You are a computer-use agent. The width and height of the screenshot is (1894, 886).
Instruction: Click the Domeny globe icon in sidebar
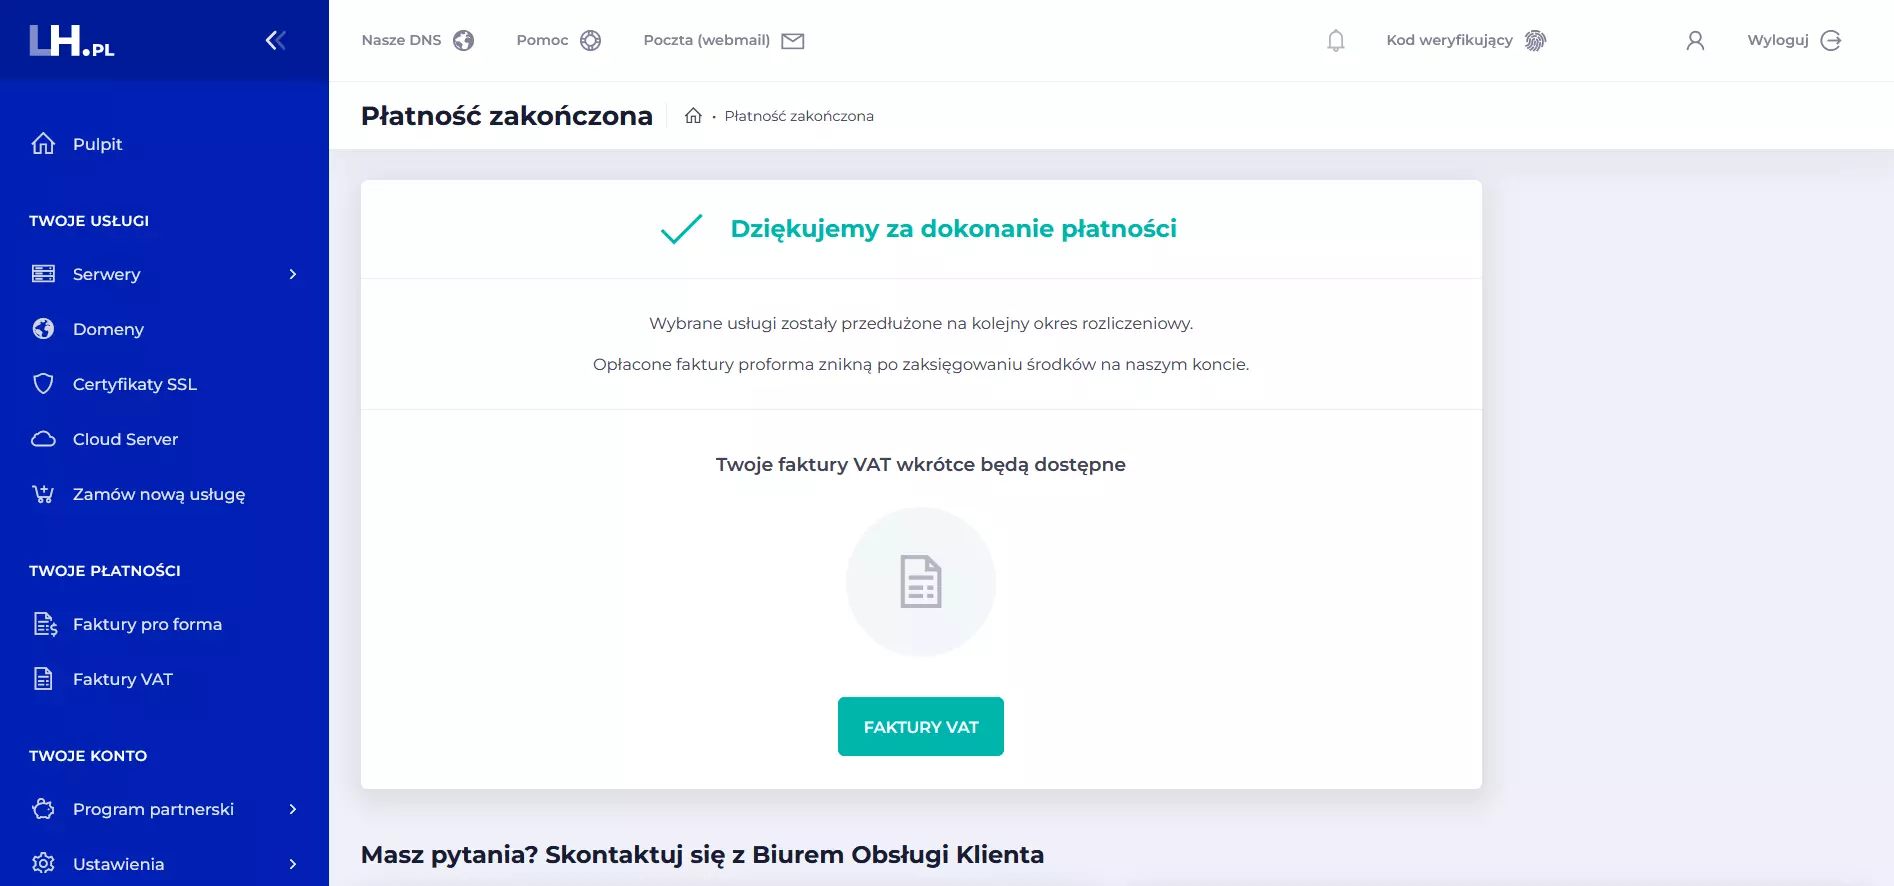tap(43, 329)
